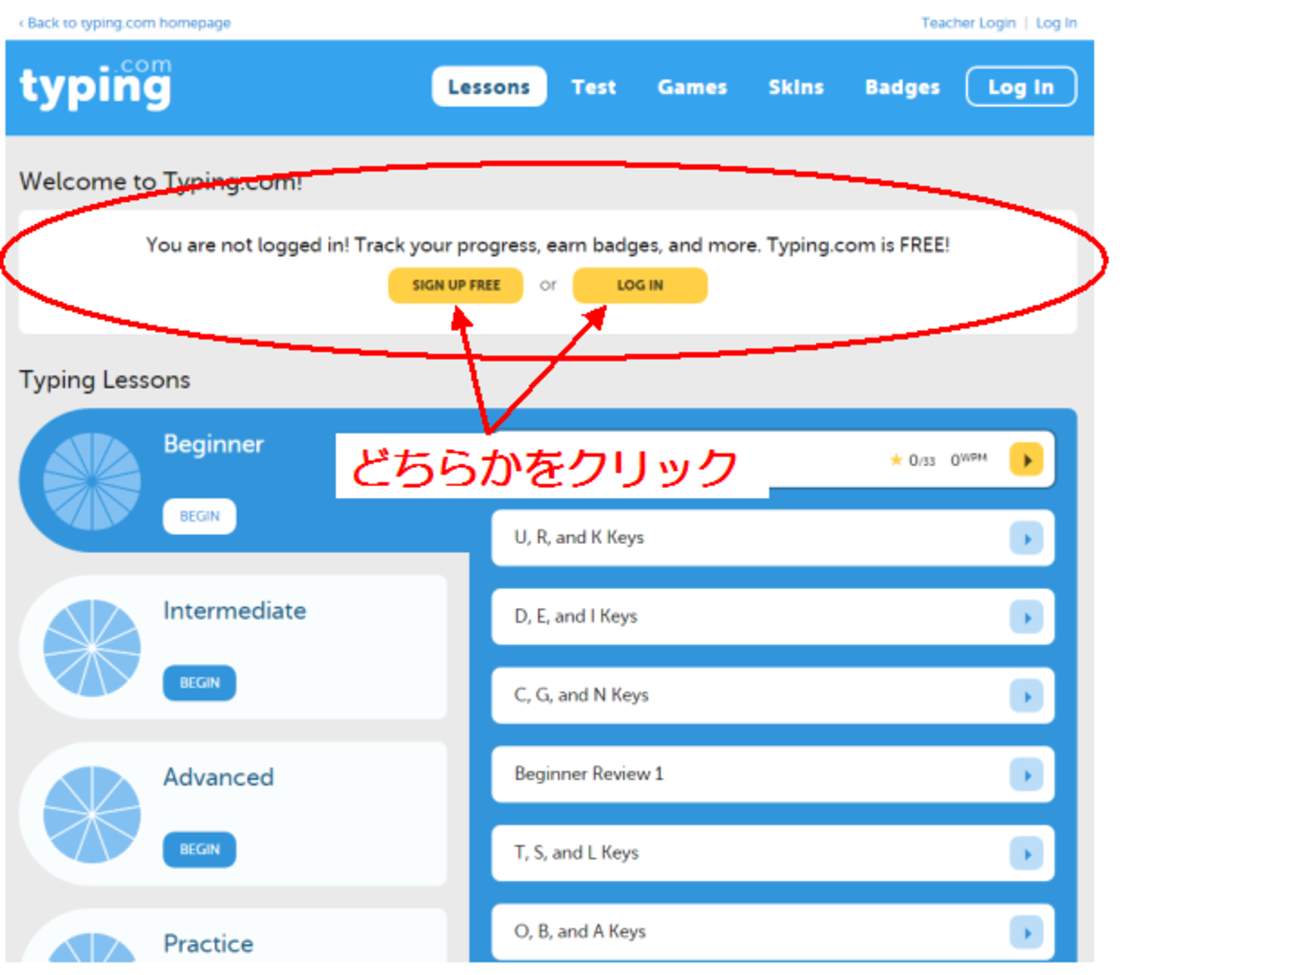
Task: View the Badges tab
Action: coord(902,87)
